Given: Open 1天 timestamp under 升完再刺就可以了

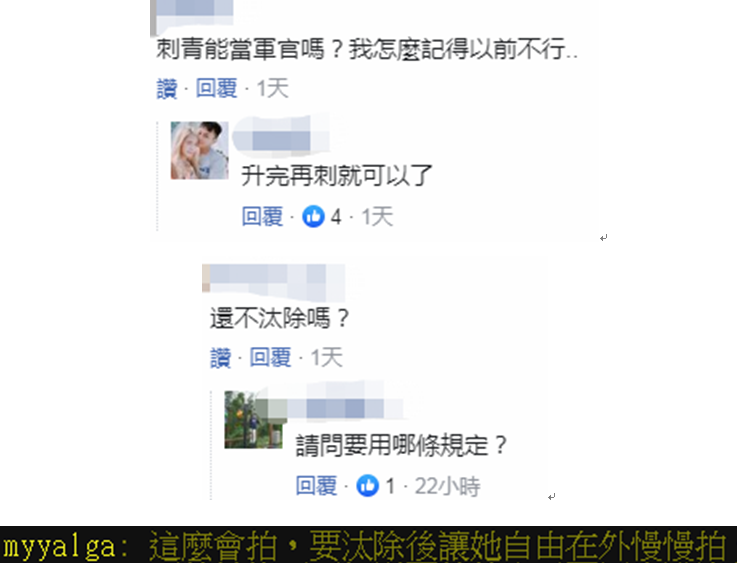Looking at the screenshot, I should 377,217.
